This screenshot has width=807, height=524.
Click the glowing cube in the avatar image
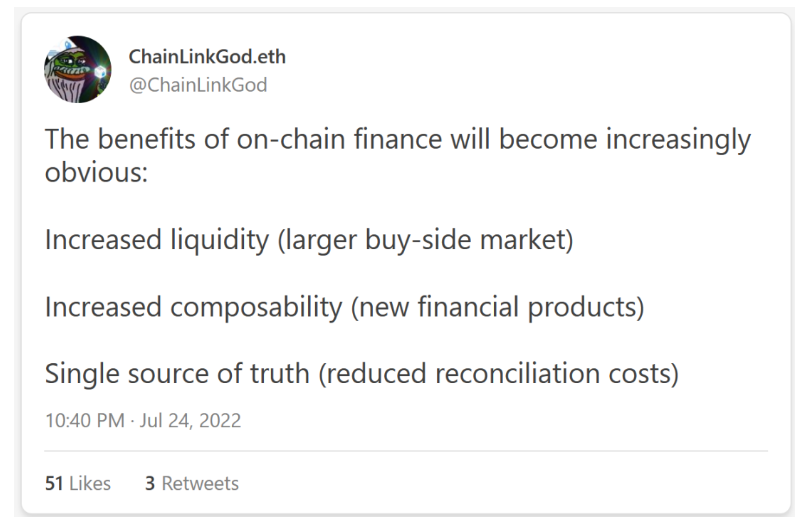pos(100,73)
